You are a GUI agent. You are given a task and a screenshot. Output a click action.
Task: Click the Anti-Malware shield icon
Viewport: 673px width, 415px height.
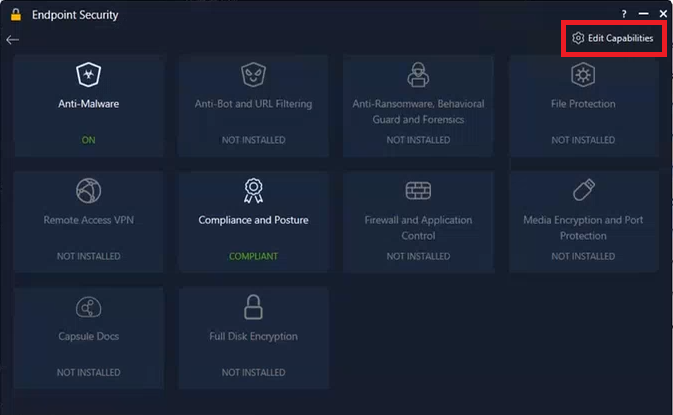88,75
